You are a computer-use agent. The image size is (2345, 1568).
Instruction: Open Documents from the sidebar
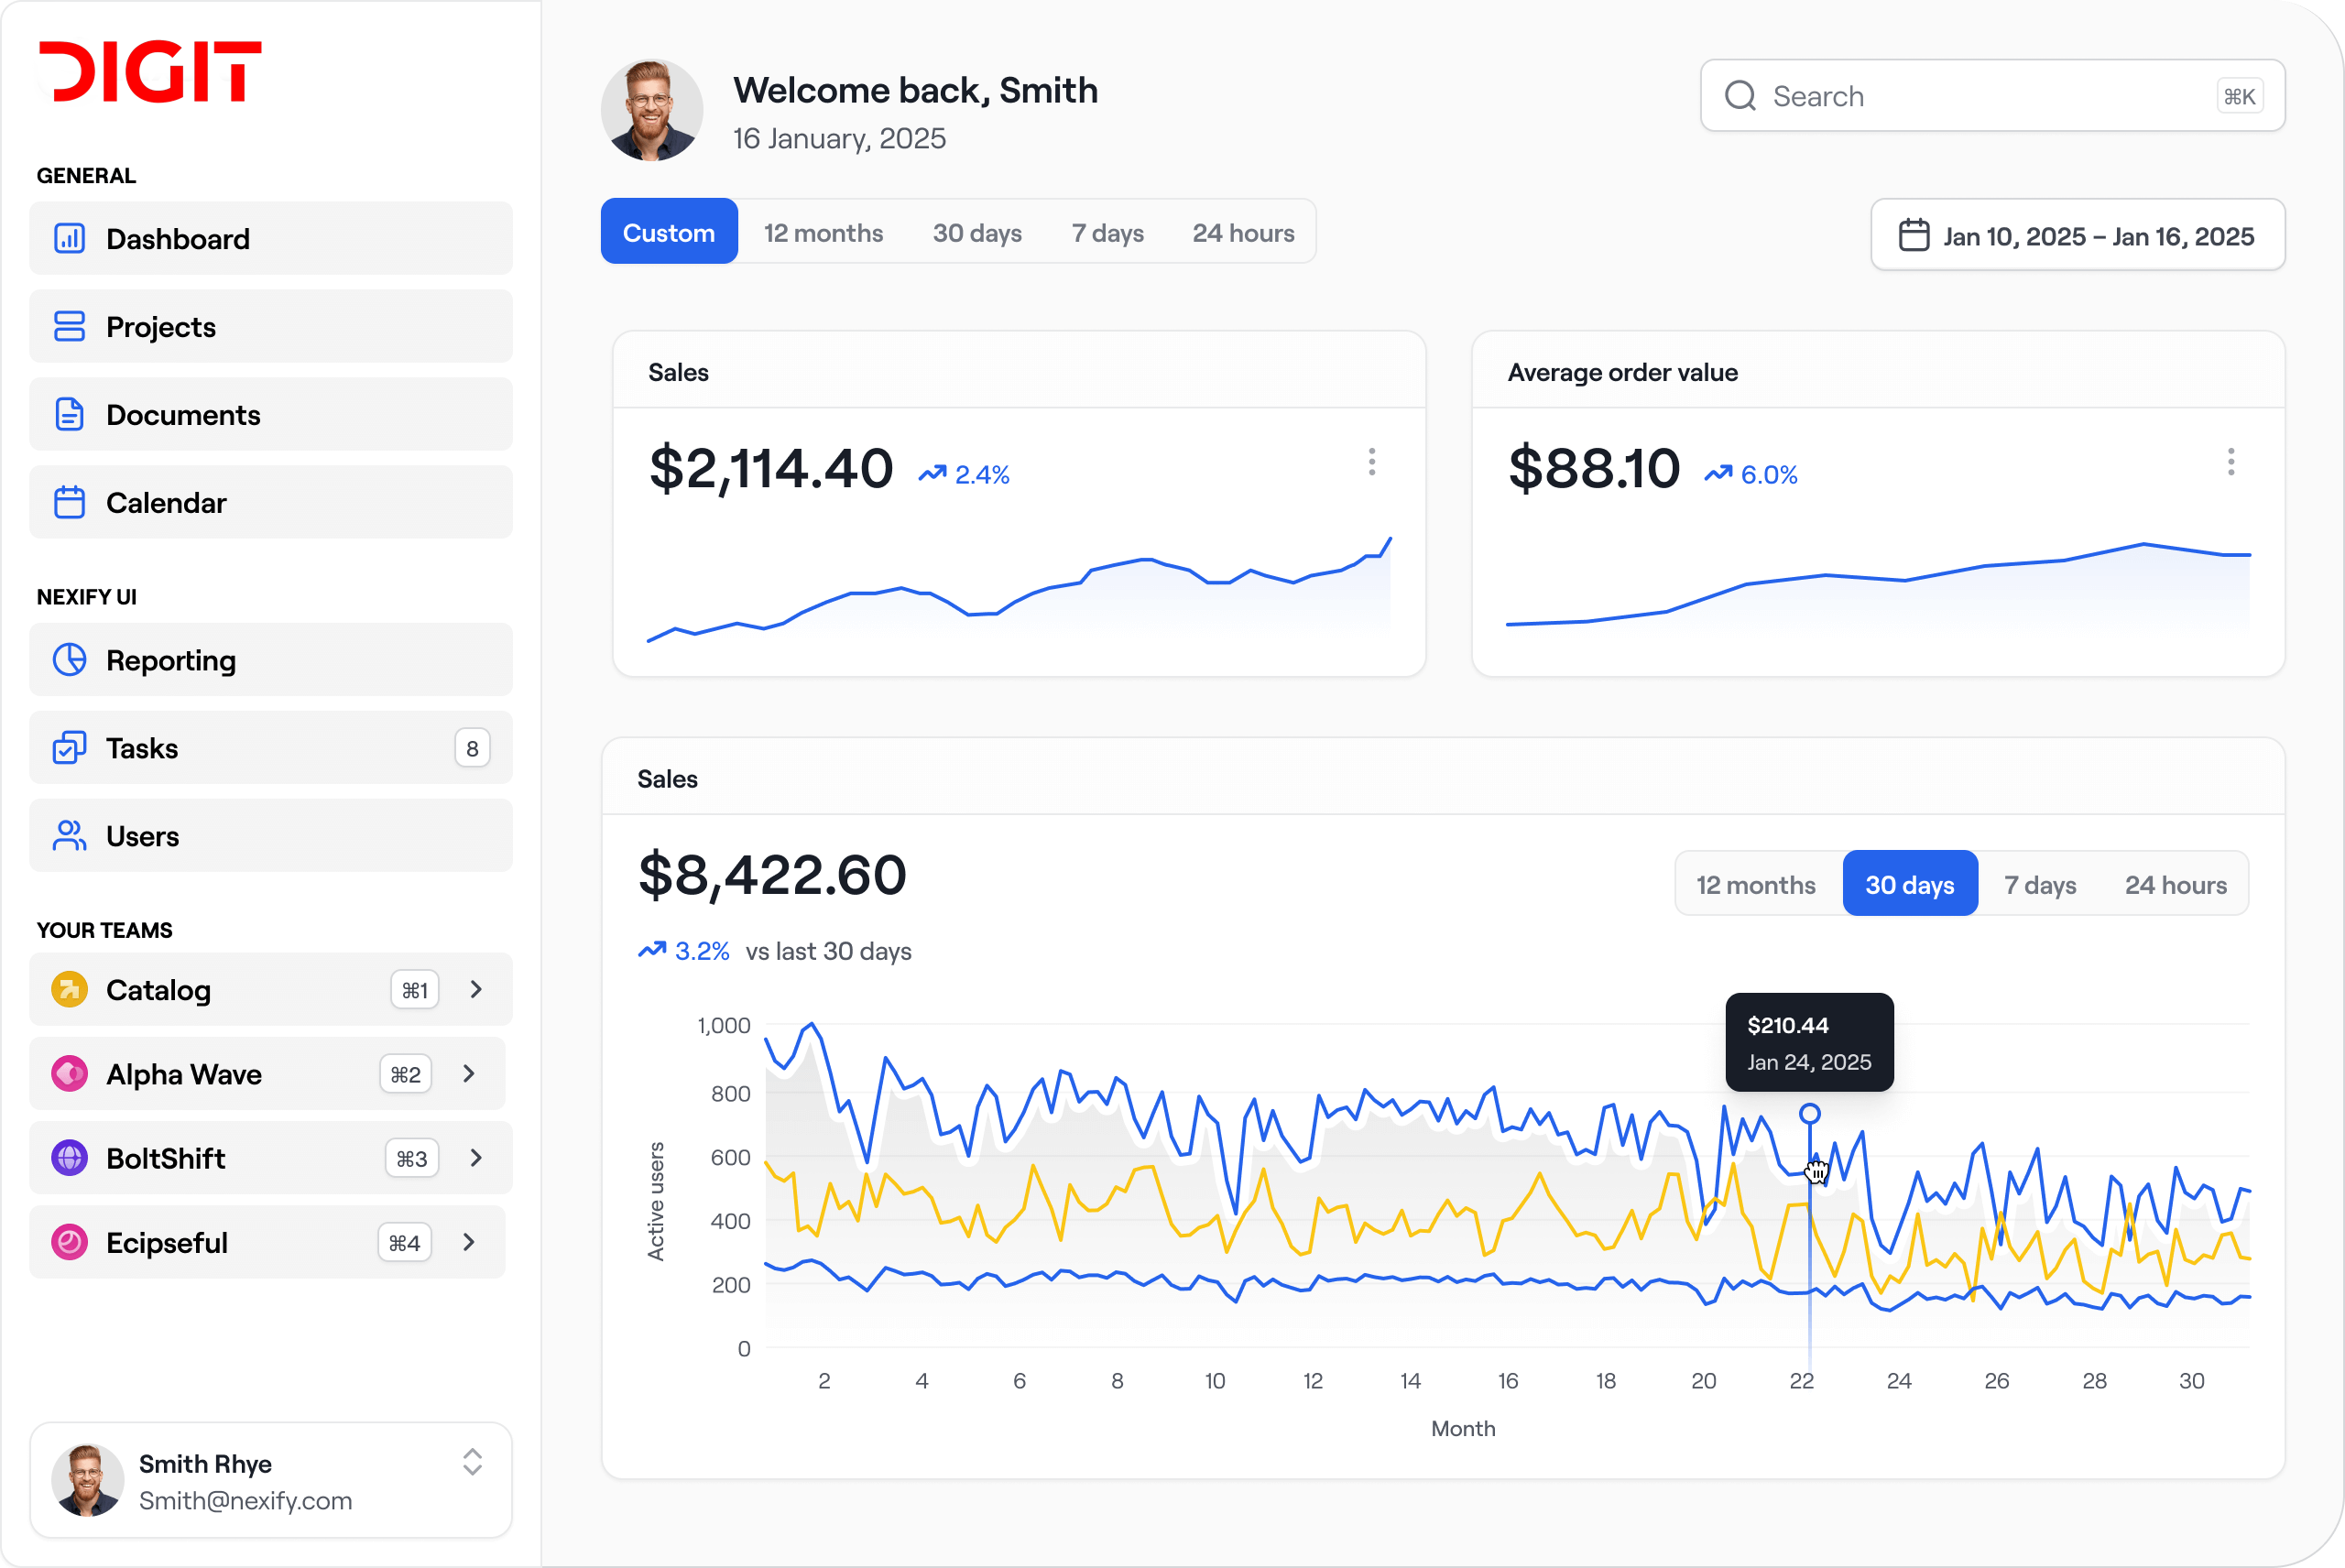271,414
